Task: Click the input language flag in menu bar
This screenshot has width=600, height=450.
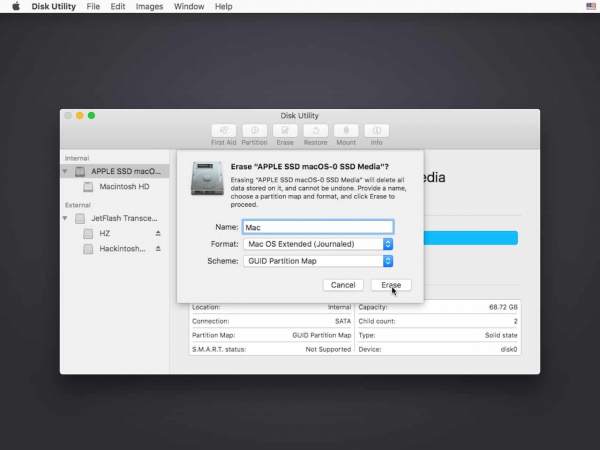Action: coord(590,6)
